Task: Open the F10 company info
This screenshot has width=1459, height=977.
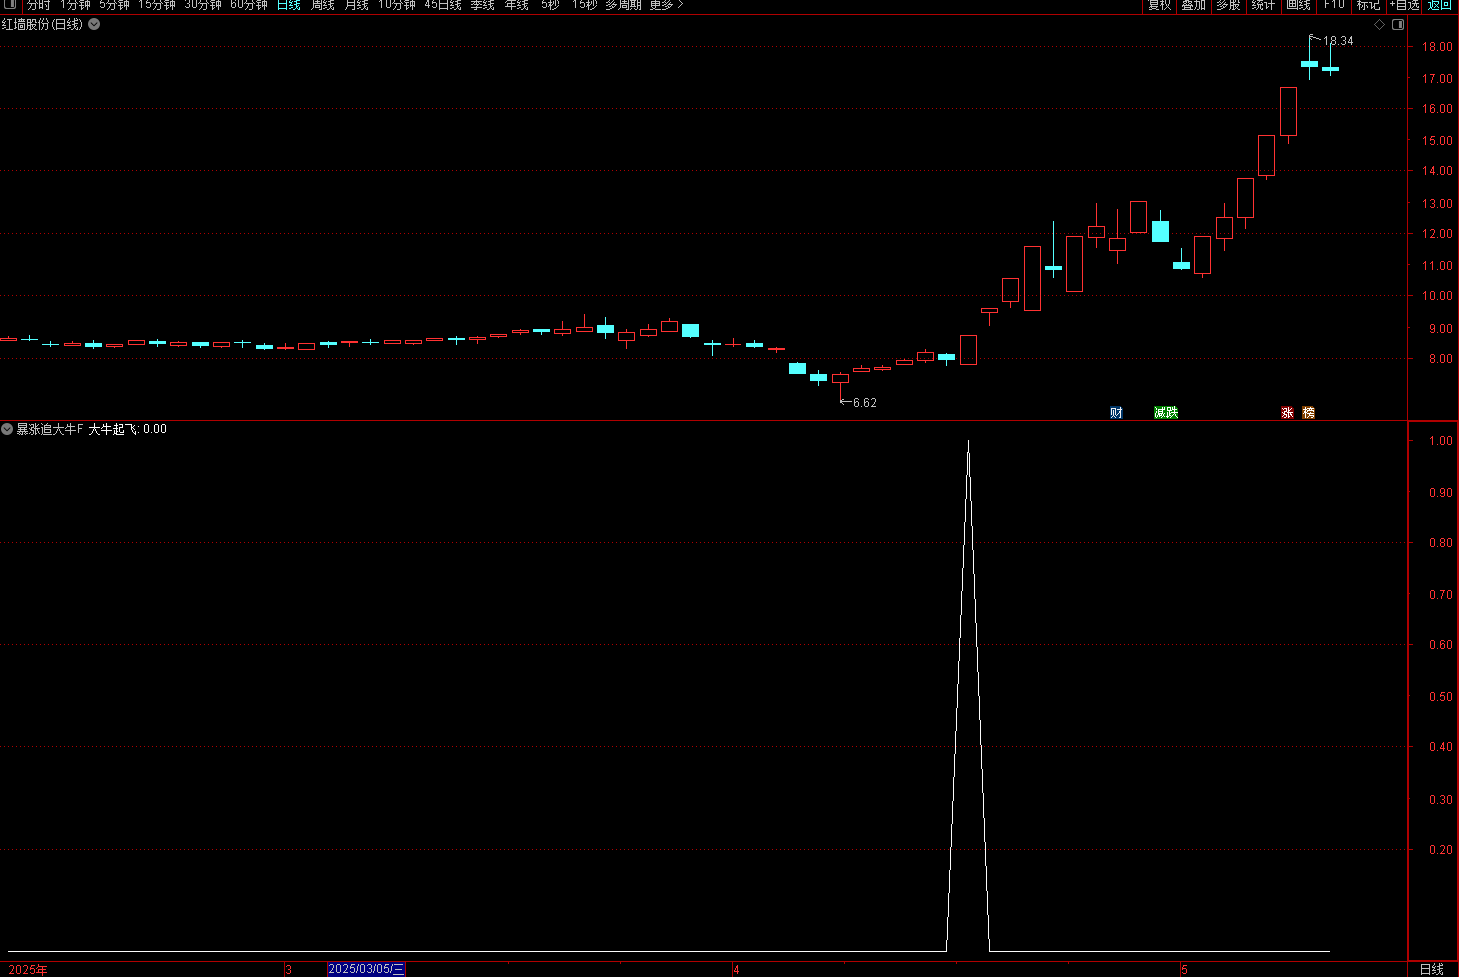Action: point(1334,5)
